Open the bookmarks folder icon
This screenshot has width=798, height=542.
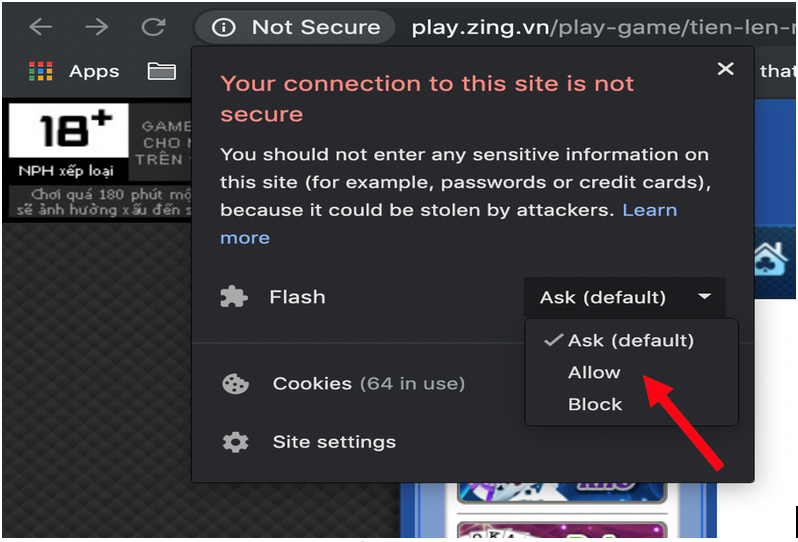(x=162, y=71)
